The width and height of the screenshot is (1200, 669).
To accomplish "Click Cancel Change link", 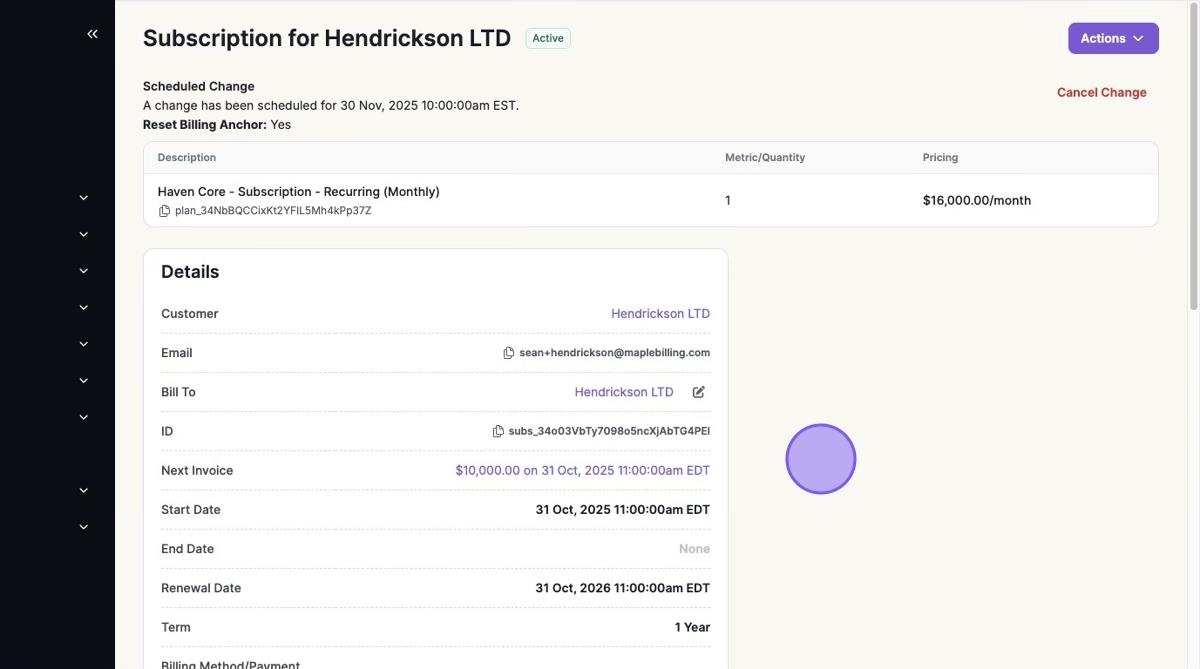I will click(1101, 92).
